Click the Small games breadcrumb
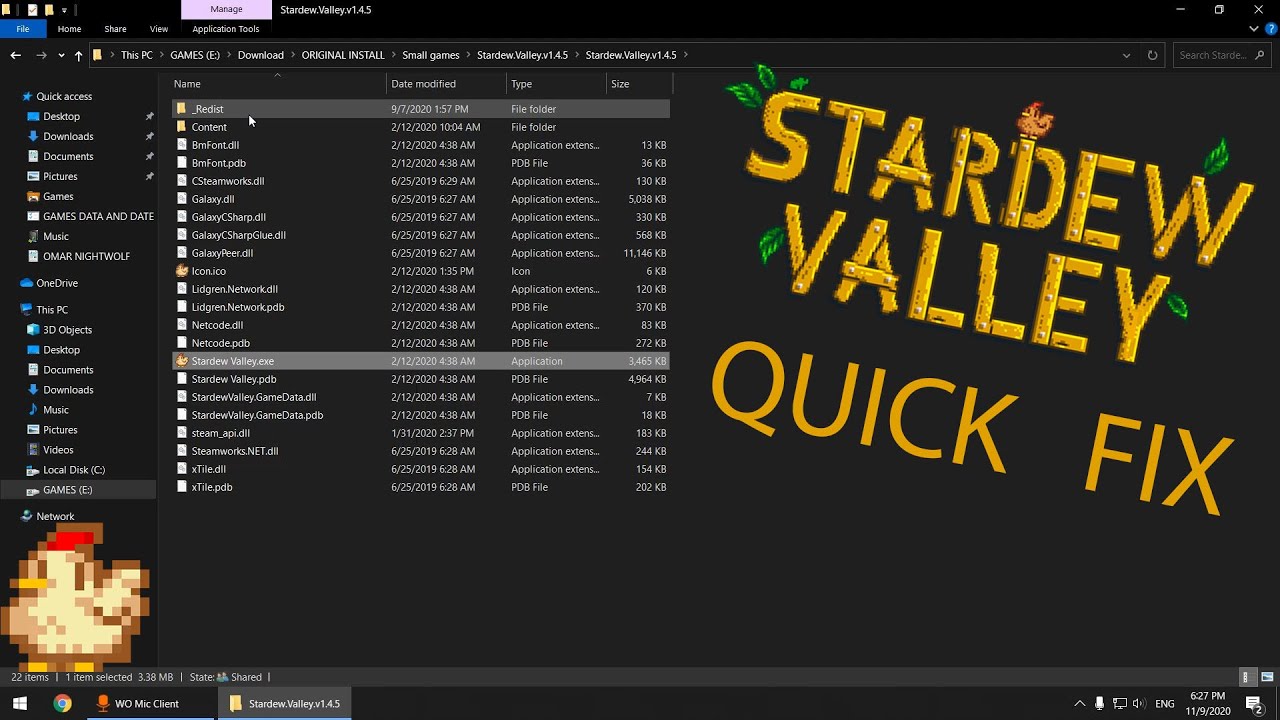 (431, 55)
